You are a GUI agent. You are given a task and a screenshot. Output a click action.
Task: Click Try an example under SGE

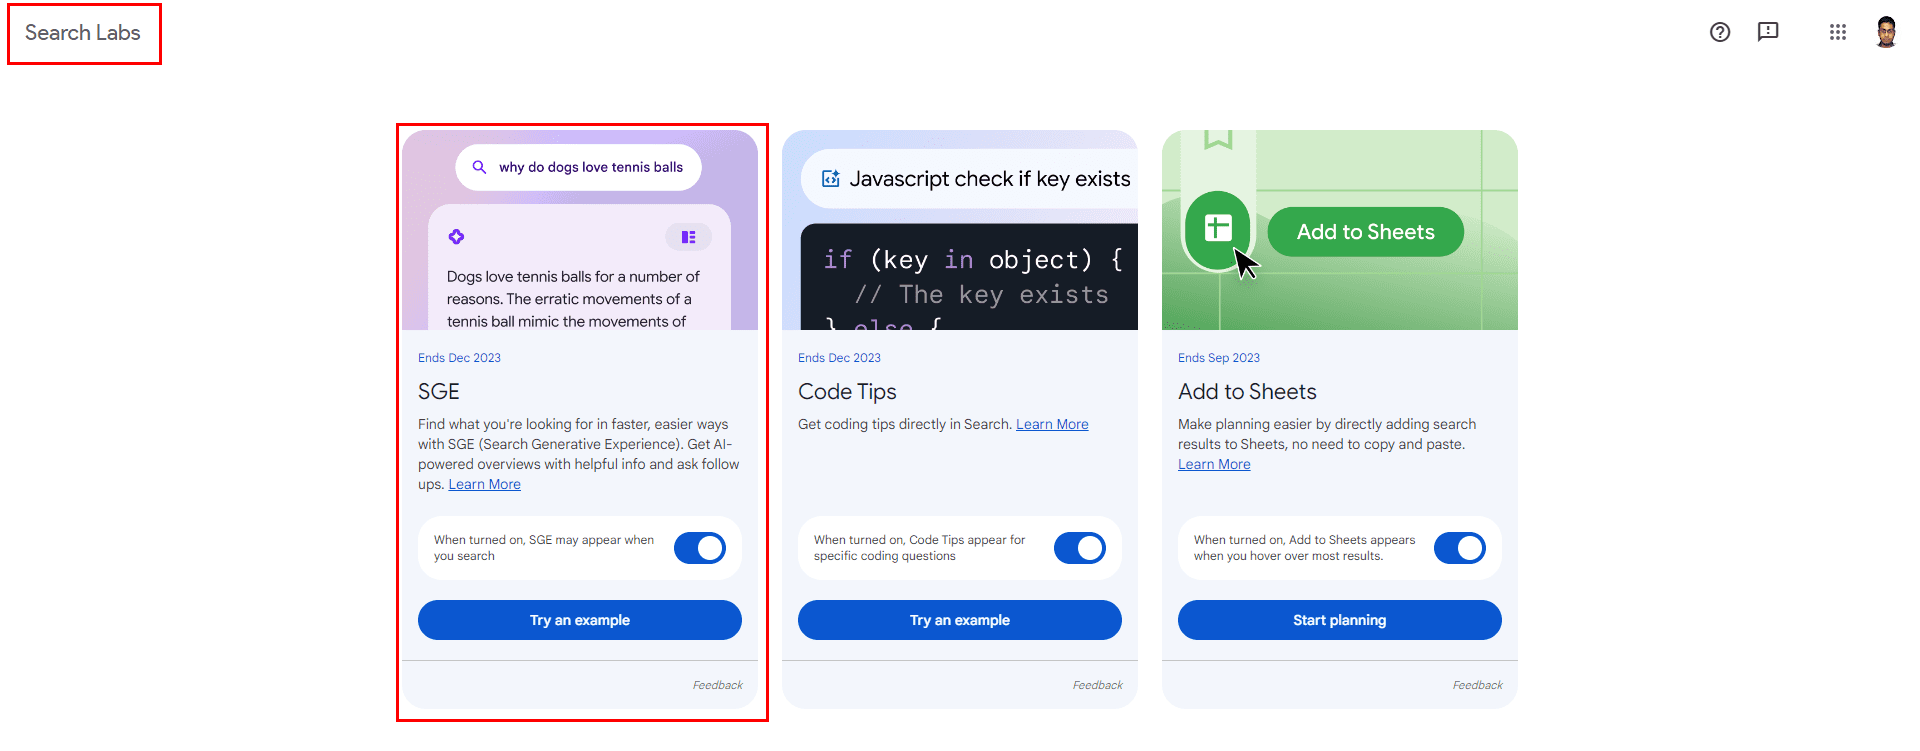tap(580, 620)
